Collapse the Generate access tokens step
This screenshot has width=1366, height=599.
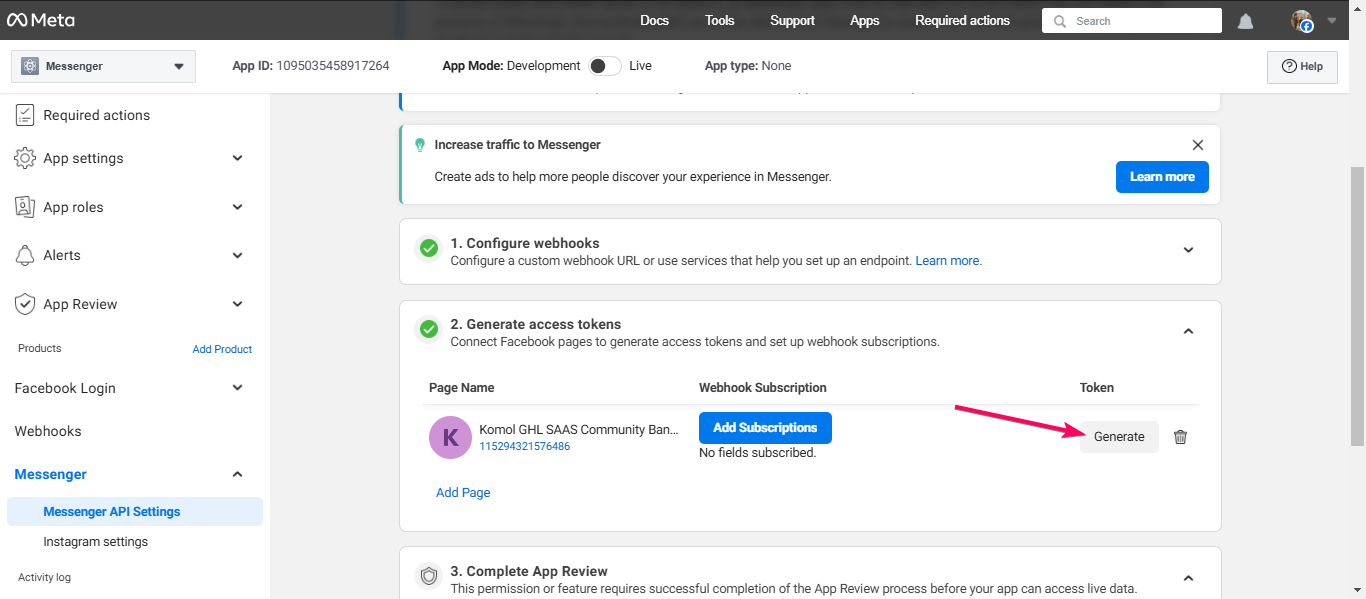(1188, 331)
